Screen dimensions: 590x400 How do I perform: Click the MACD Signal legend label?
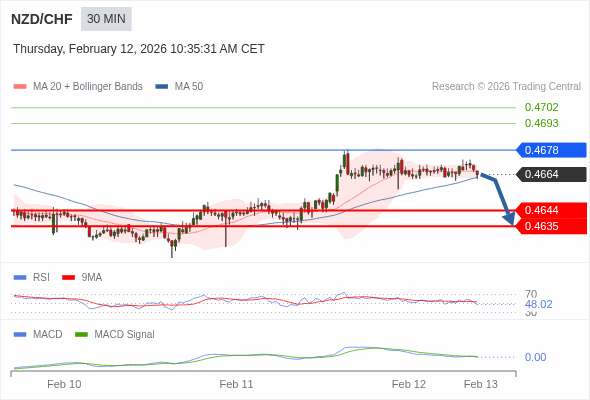pyautogui.click(x=125, y=334)
